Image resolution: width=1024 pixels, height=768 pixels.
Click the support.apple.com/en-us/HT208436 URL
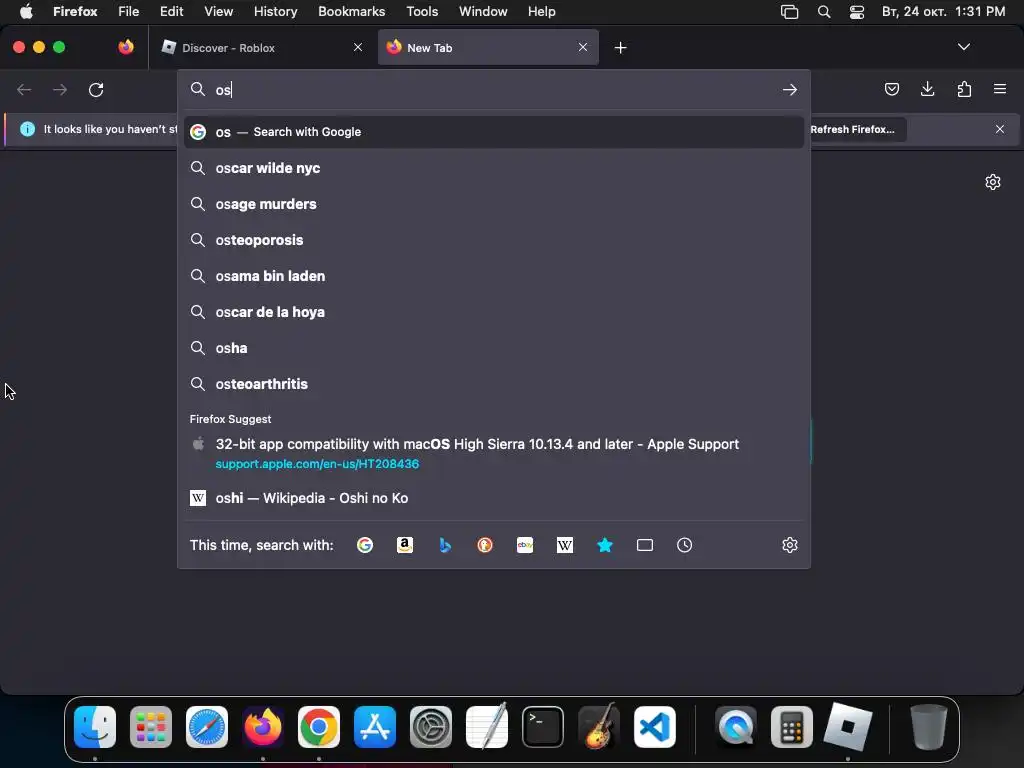pyautogui.click(x=317, y=464)
